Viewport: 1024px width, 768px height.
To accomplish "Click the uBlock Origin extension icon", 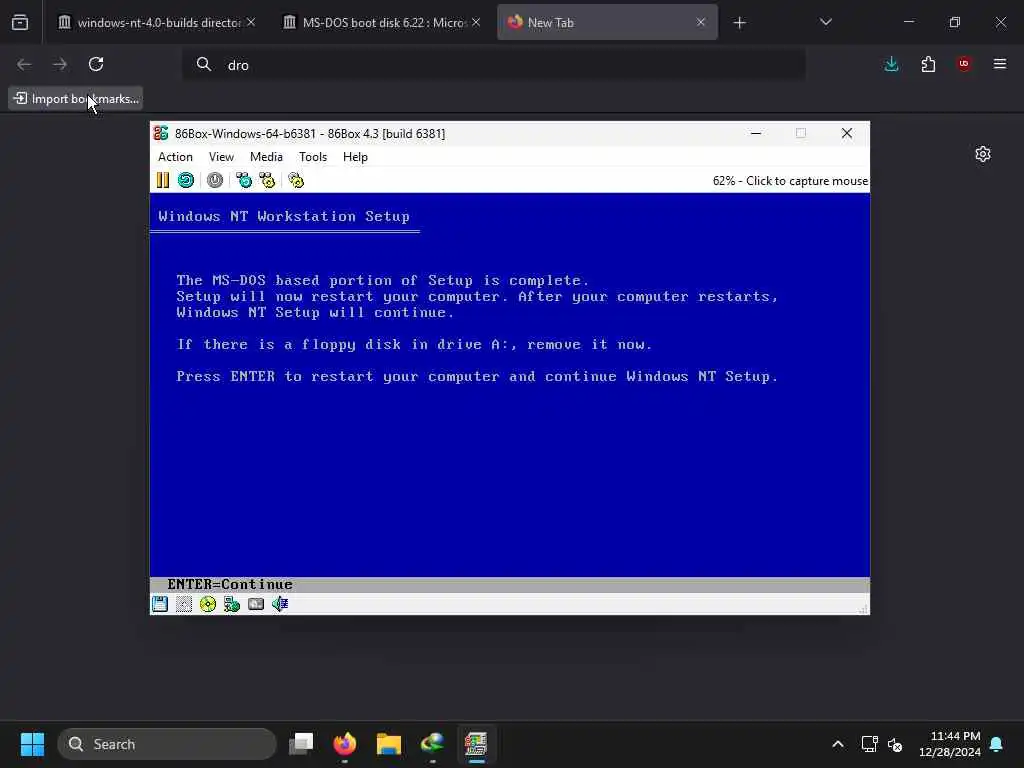I will point(964,64).
